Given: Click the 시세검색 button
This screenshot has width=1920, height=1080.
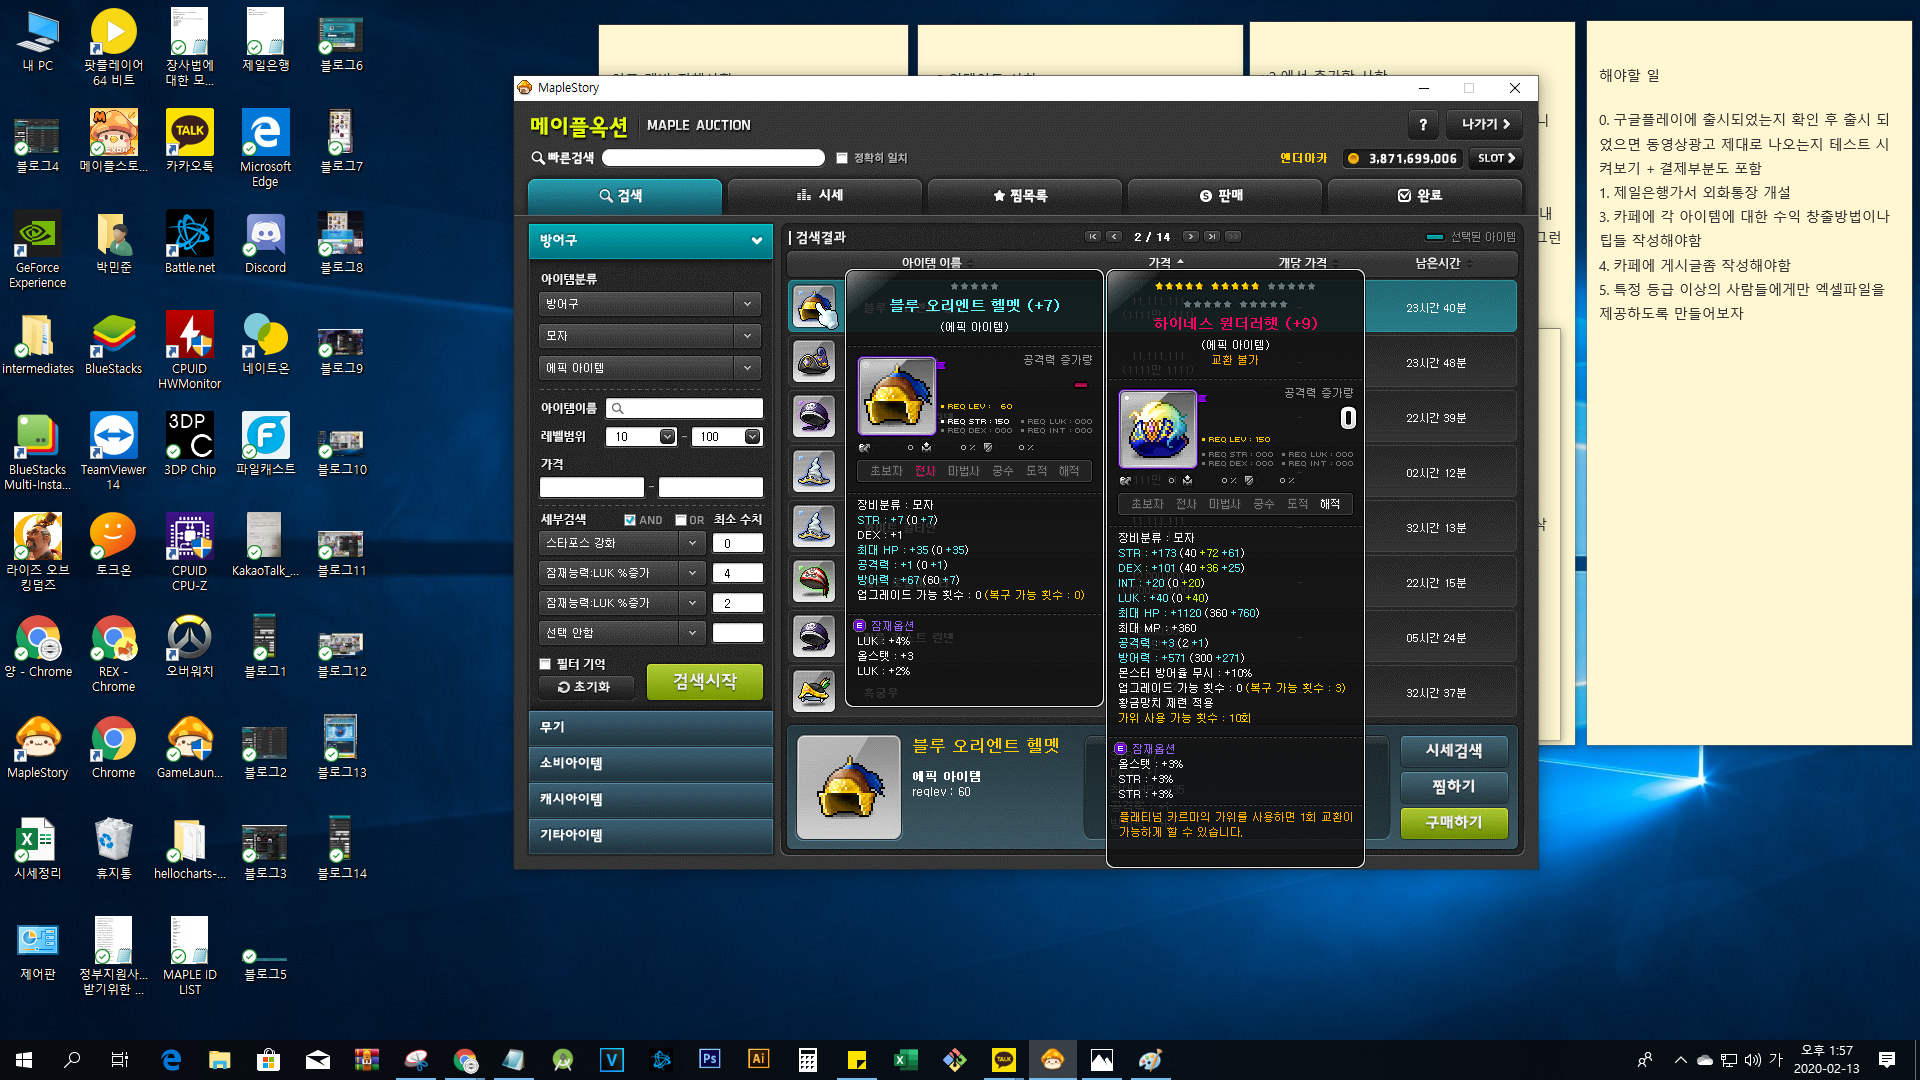Looking at the screenshot, I should pos(1454,751).
